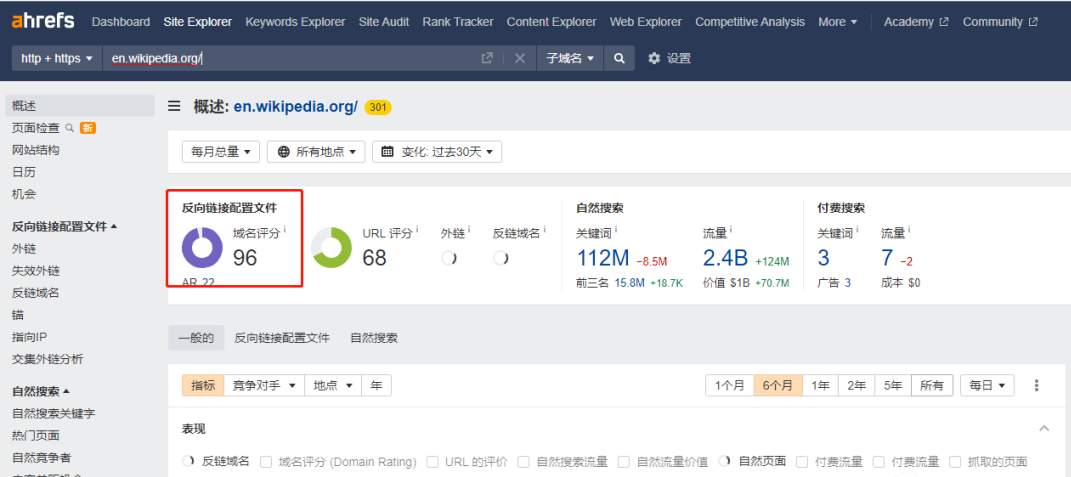The height and width of the screenshot is (477, 1071).
Task: Open the More menu dropdown
Action: 838,21
